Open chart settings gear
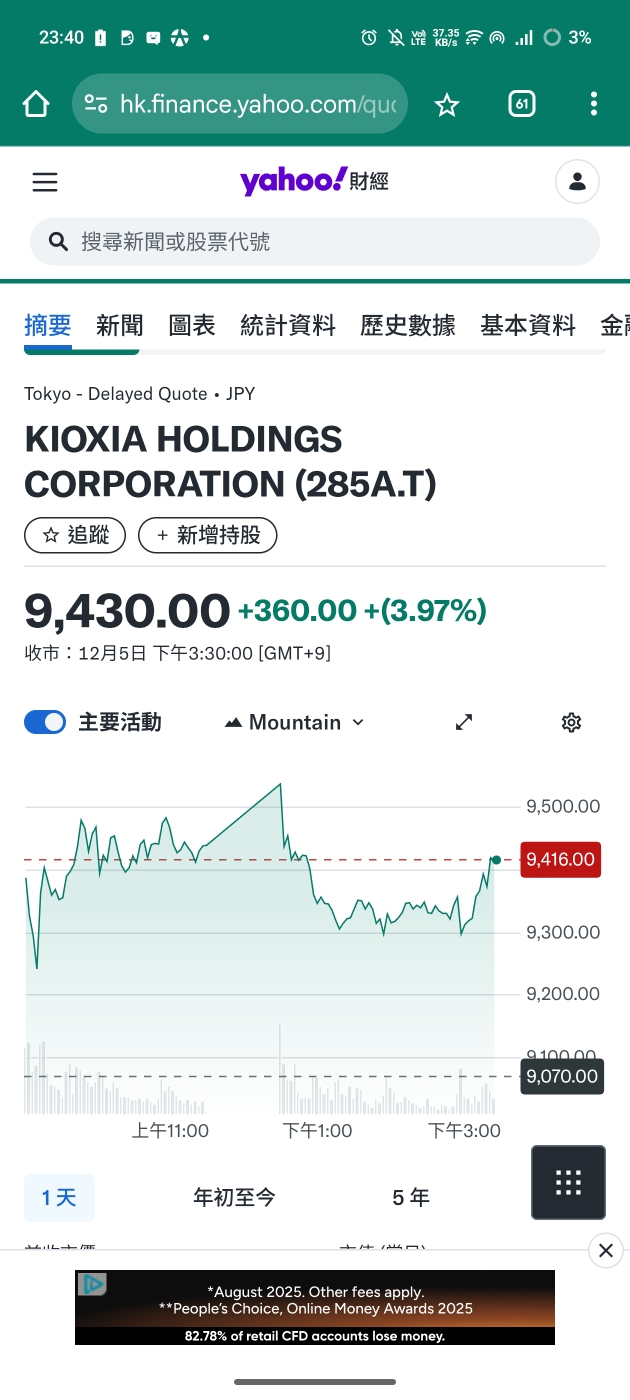 pos(571,722)
